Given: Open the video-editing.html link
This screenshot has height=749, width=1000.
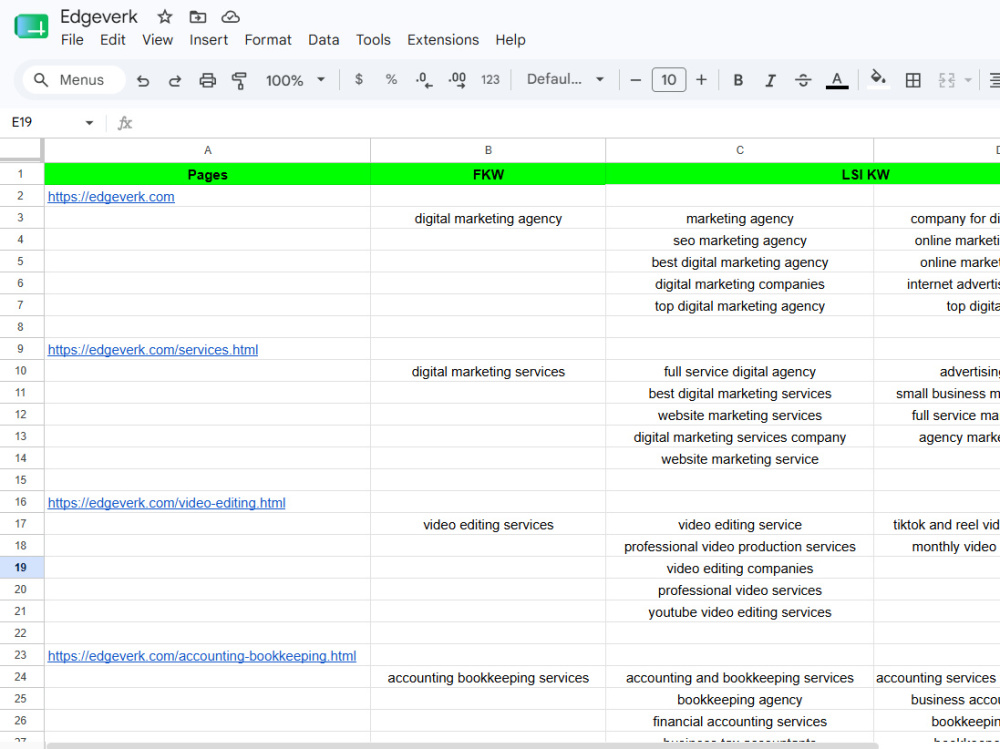Looking at the screenshot, I should [x=166, y=503].
